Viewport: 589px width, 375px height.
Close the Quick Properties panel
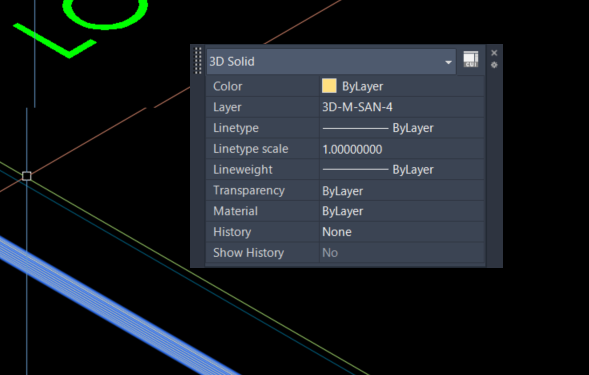[x=494, y=53]
